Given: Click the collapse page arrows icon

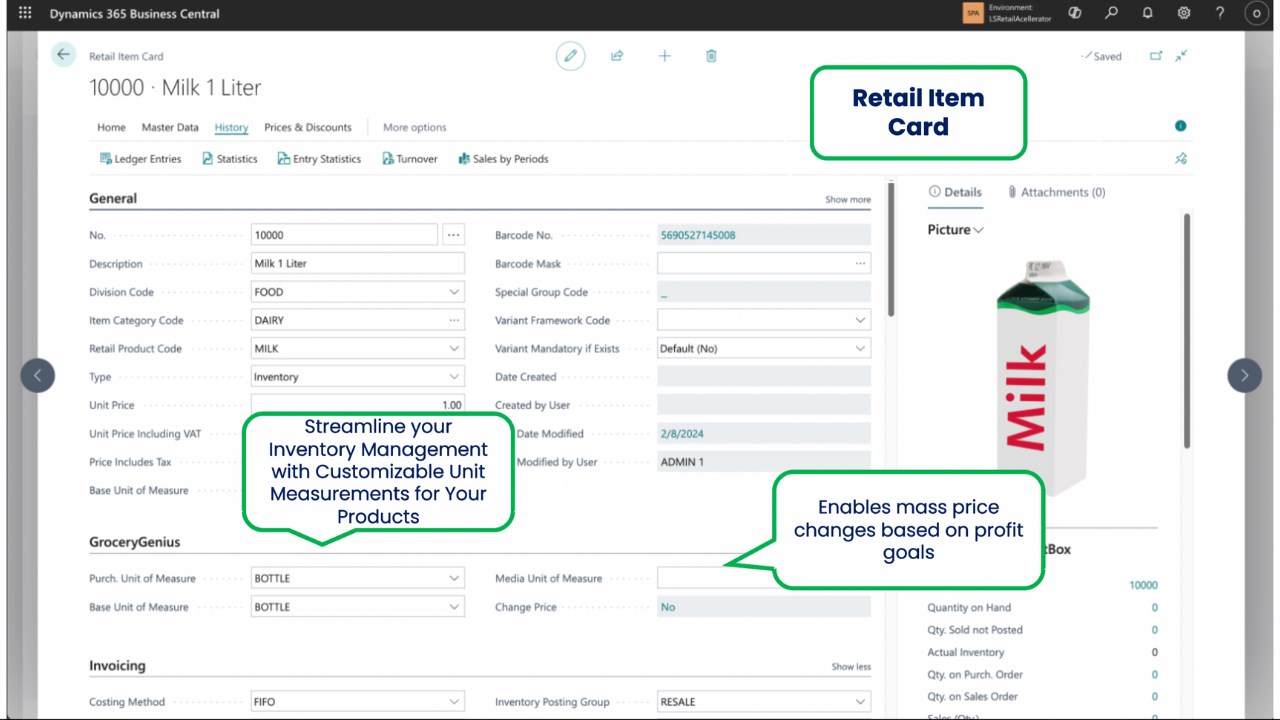Looking at the screenshot, I should pyautogui.click(x=1181, y=56).
